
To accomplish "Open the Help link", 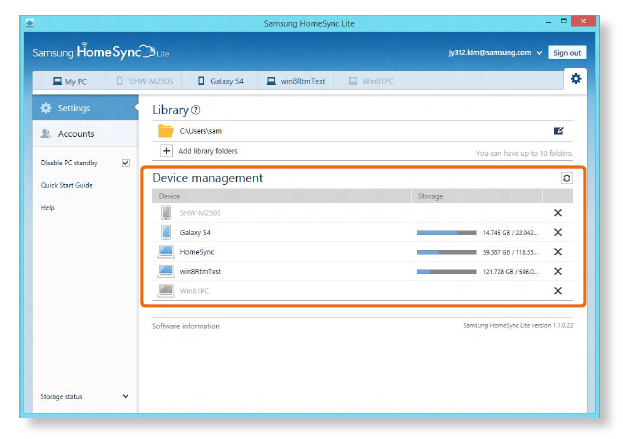I will point(47,207).
